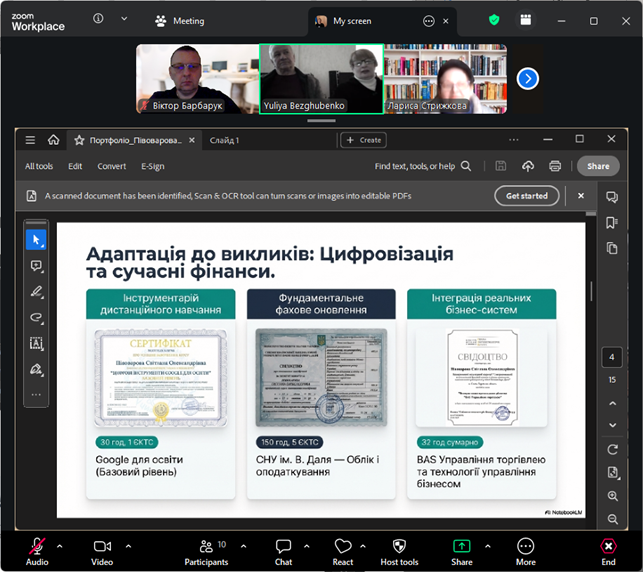Toggle Video in Zoom toolbar
The image size is (643, 572).
[x=102, y=551]
